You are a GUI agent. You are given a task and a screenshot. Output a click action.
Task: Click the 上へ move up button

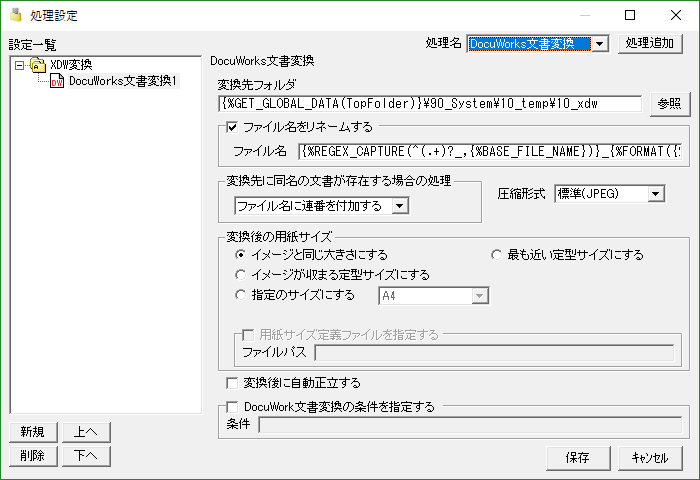(x=86, y=432)
